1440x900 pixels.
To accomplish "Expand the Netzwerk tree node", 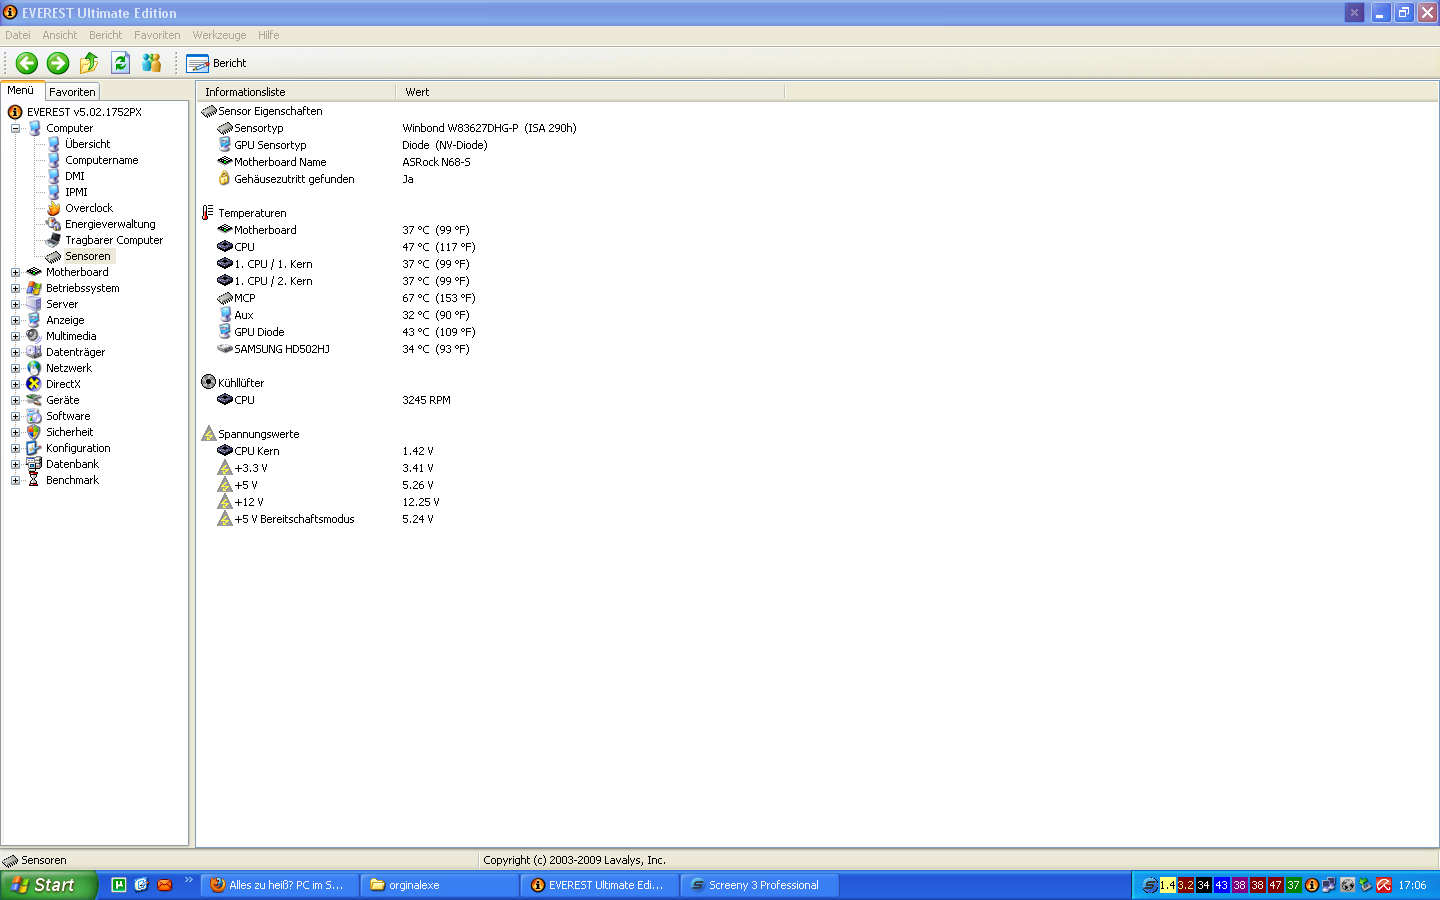I will coord(15,368).
